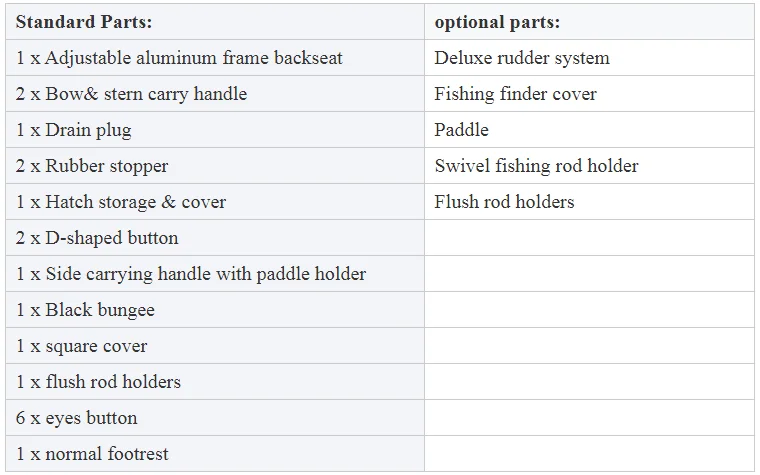Click the optional parts header cell

589,22
